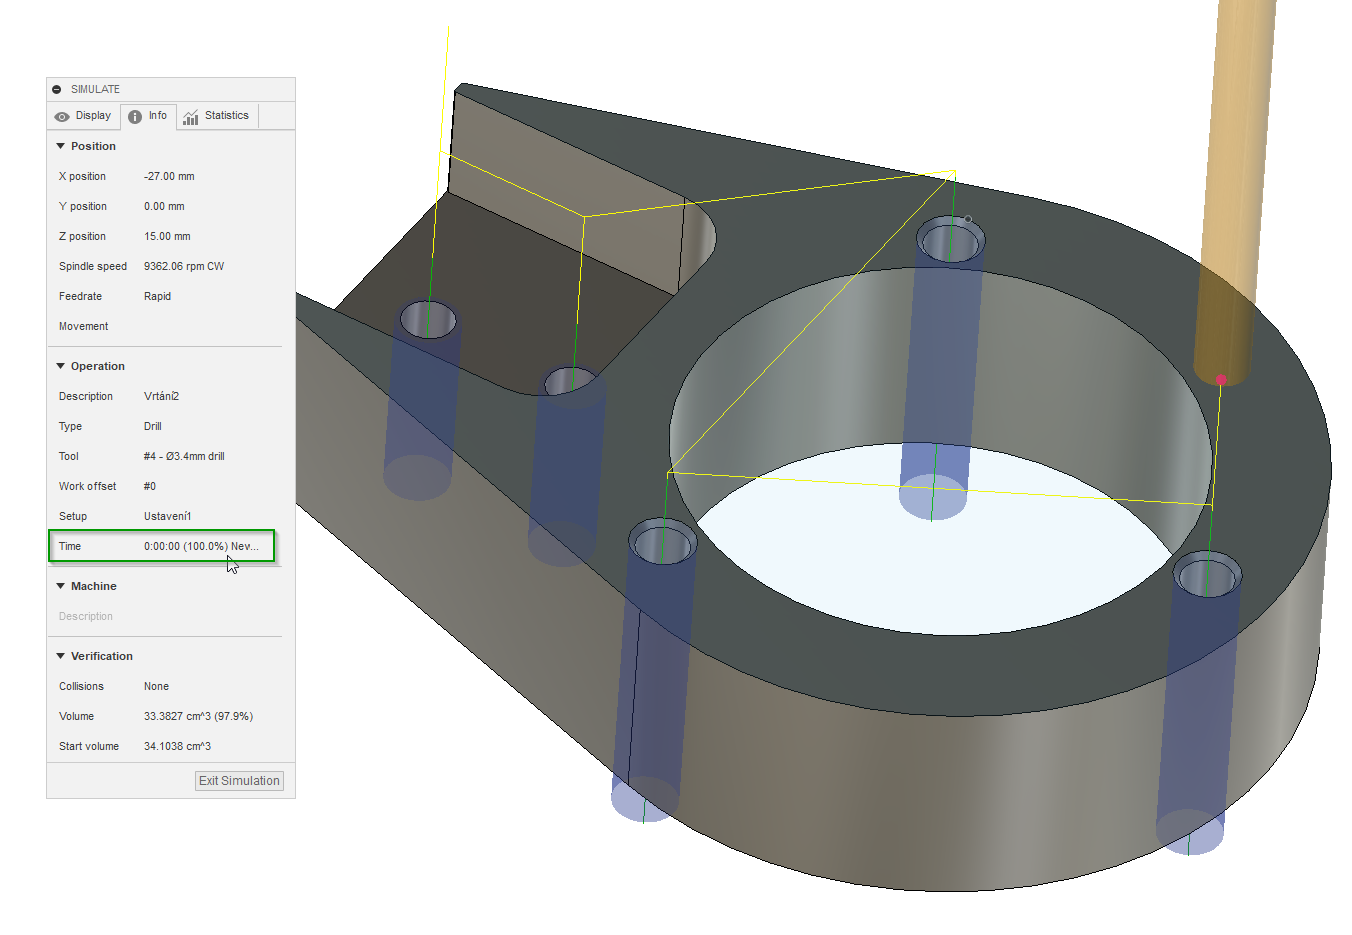Click the Type value Drill

pyautogui.click(x=152, y=426)
